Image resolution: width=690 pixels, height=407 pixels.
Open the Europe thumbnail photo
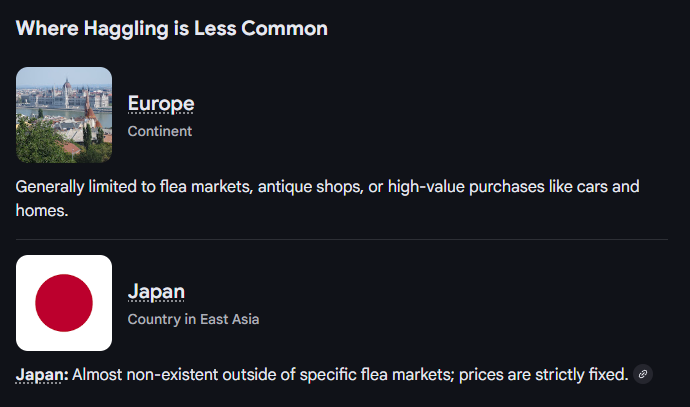pyautogui.click(x=64, y=115)
